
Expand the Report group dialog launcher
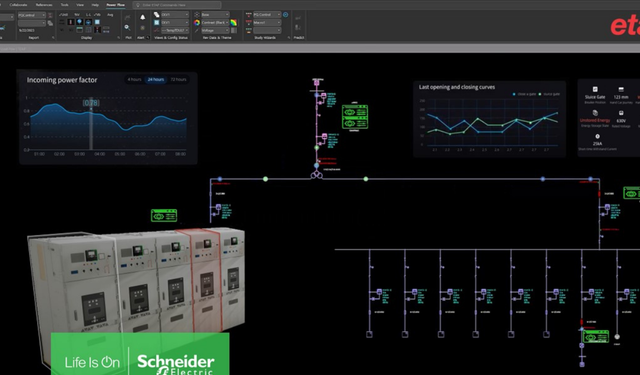tap(53, 38)
